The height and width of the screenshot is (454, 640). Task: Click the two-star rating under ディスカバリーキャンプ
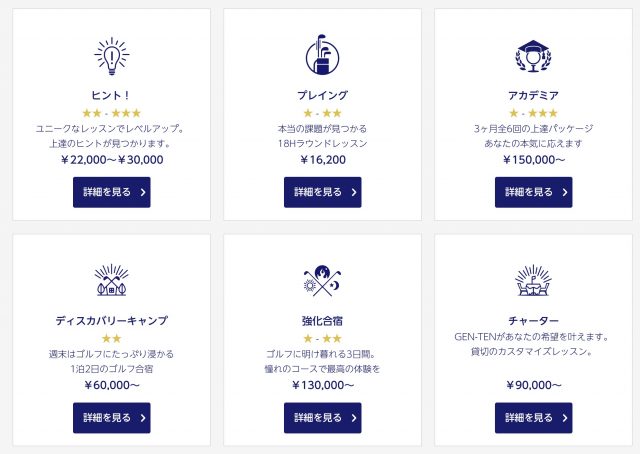coord(111,338)
